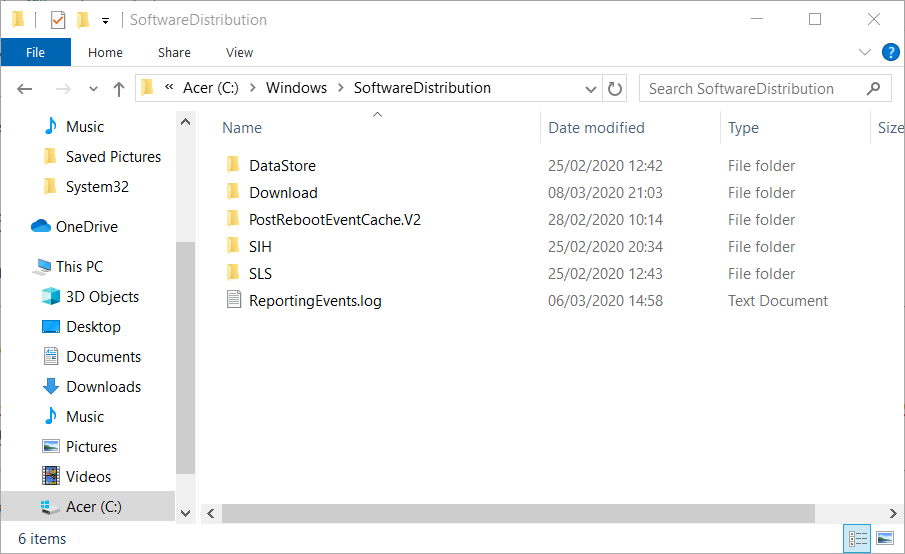Click the Search SoftwareDistribution field

click(750, 88)
